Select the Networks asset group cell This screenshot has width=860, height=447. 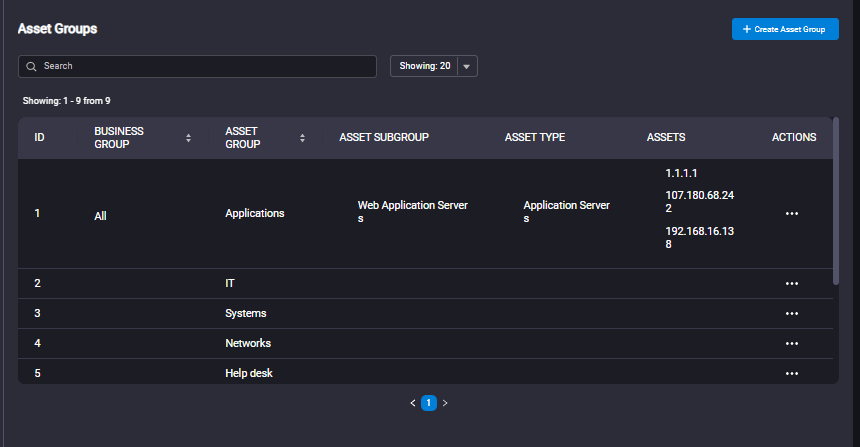[248, 343]
